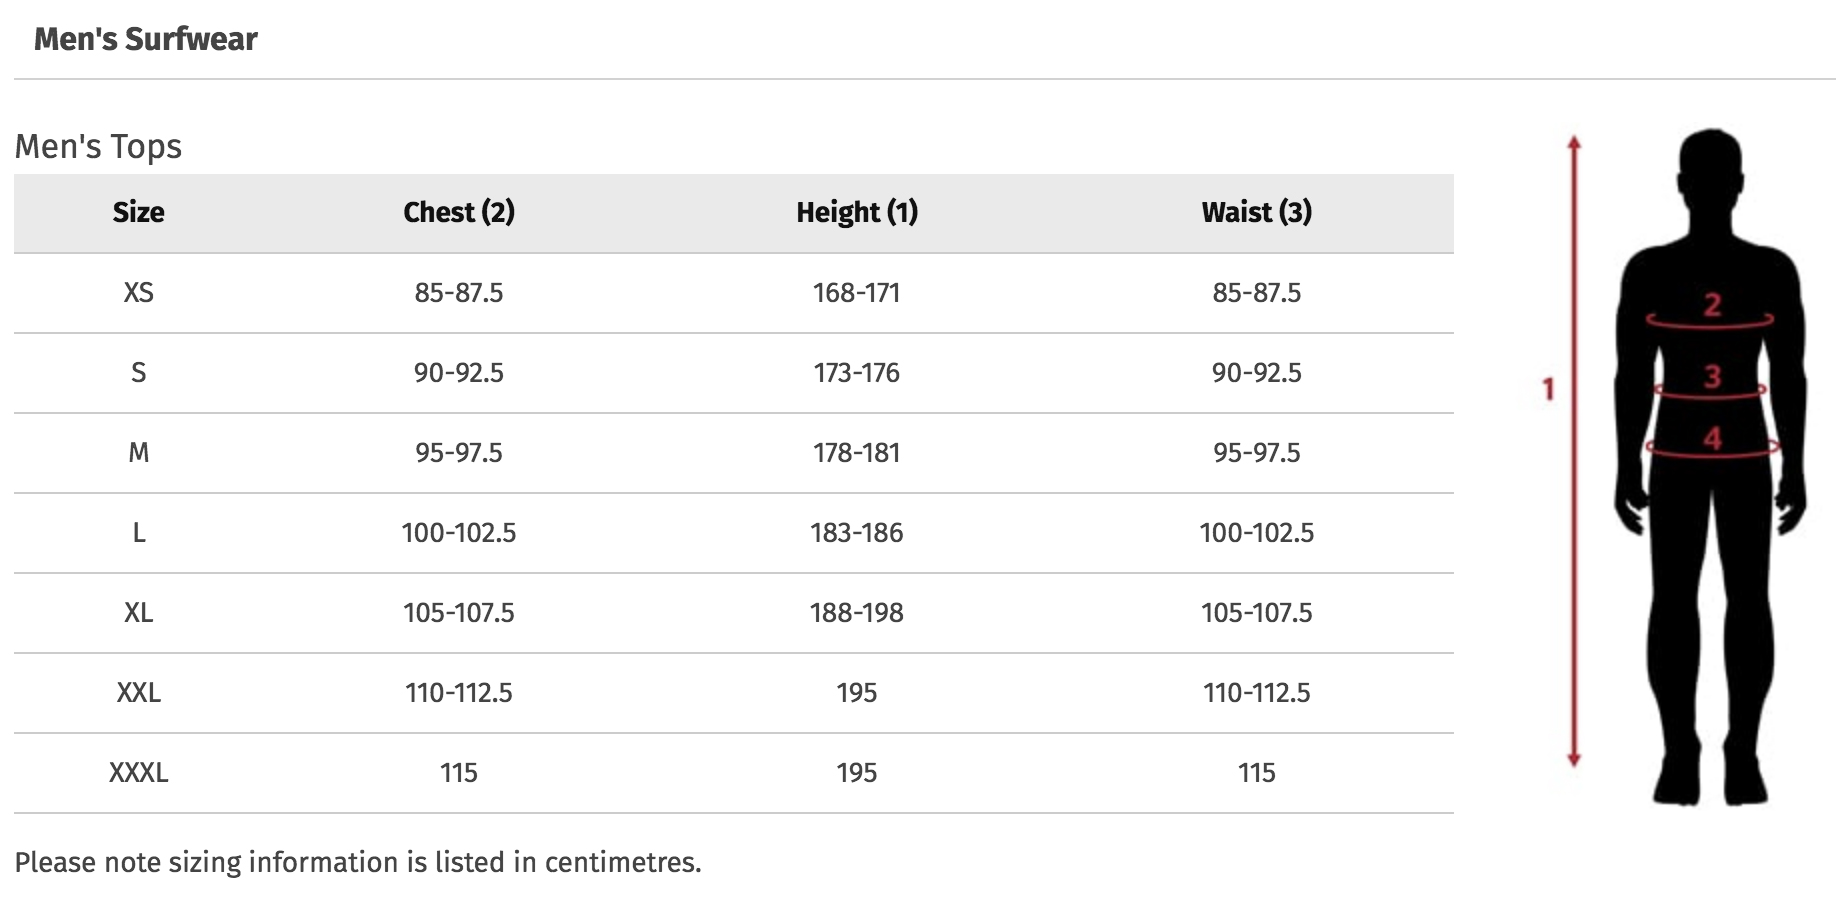The width and height of the screenshot is (1836, 912).
Task: Click the Height (1) column header
Action: click(x=857, y=212)
